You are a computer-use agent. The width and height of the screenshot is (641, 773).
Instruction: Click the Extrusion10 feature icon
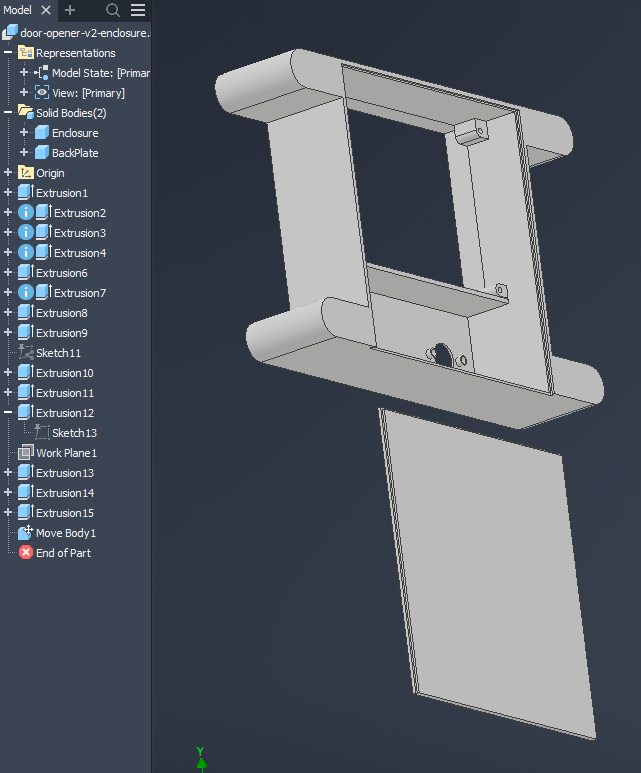(26, 372)
